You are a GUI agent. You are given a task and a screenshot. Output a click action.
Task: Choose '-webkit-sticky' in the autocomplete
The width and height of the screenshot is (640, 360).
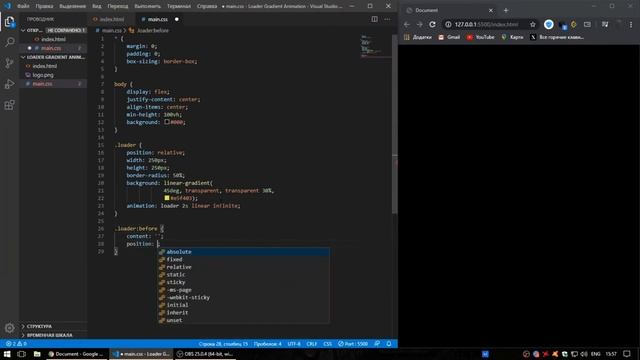(x=244, y=298)
